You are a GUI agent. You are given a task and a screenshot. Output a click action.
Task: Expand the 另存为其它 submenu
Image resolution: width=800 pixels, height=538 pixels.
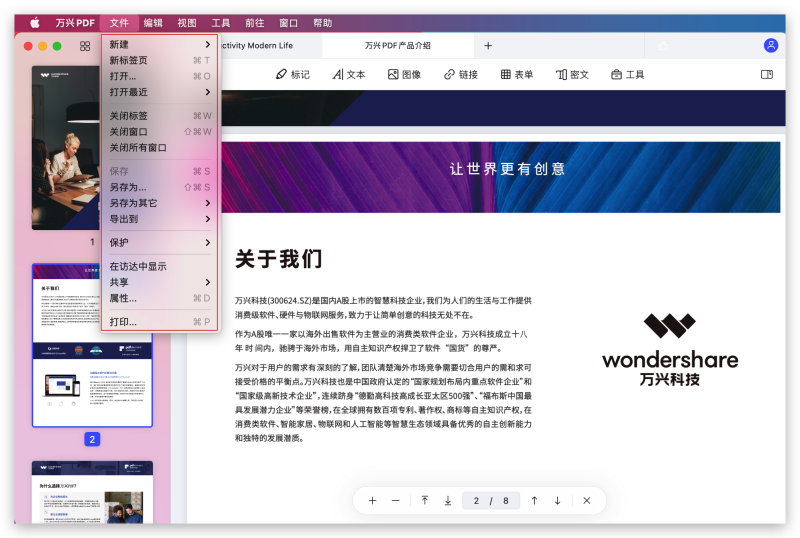pyautogui.click(x=160, y=203)
